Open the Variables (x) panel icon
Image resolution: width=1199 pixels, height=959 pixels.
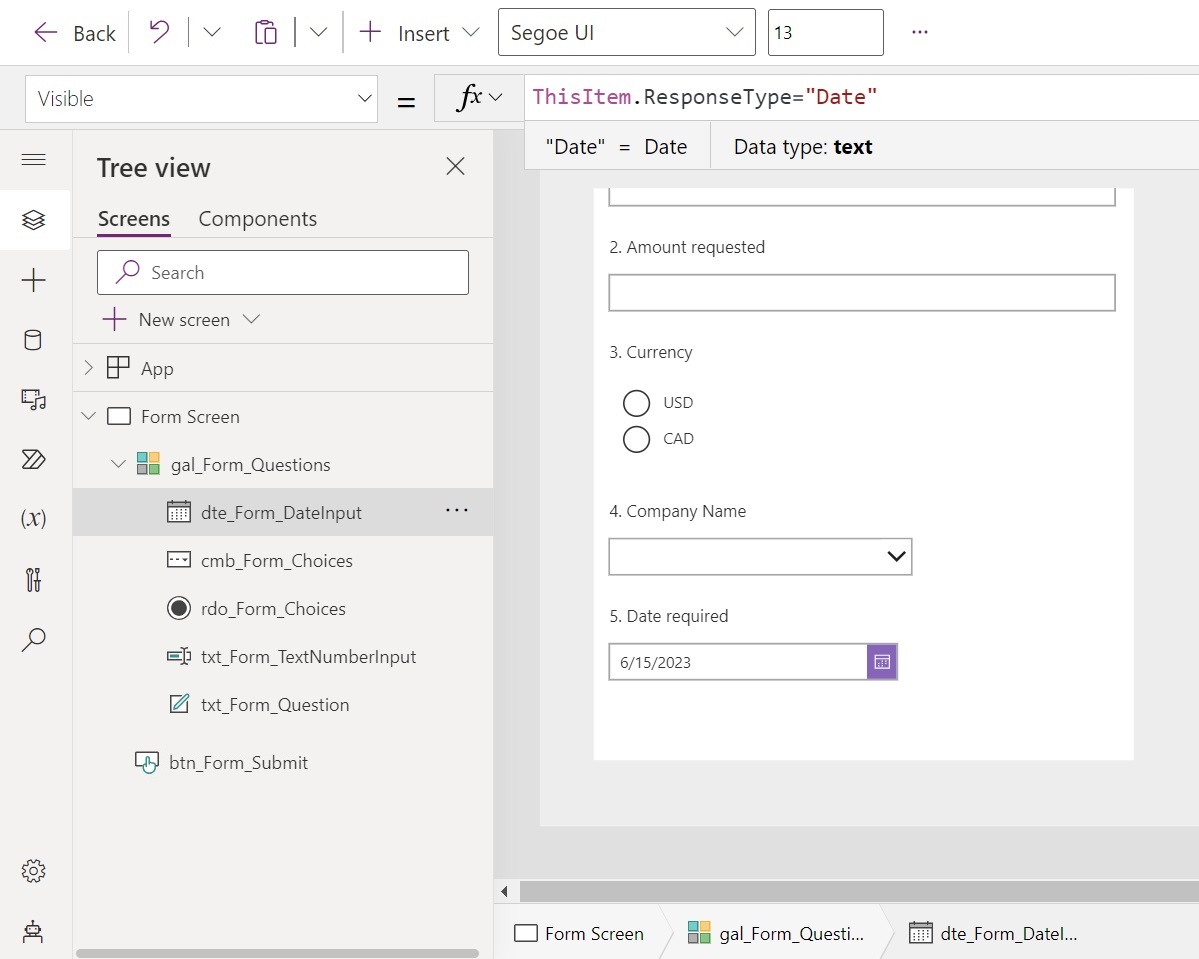point(33,518)
